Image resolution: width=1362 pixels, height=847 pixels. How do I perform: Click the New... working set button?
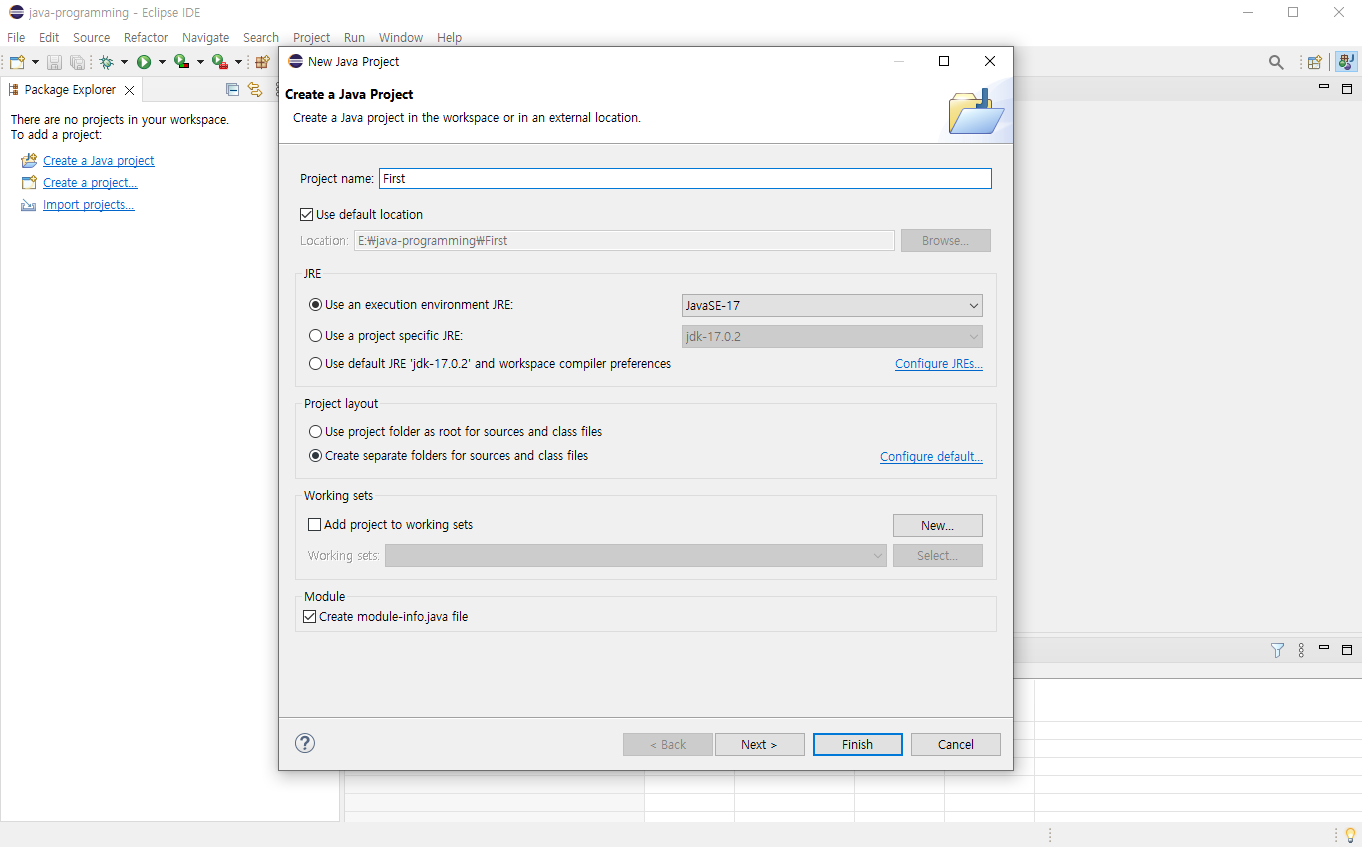point(937,525)
